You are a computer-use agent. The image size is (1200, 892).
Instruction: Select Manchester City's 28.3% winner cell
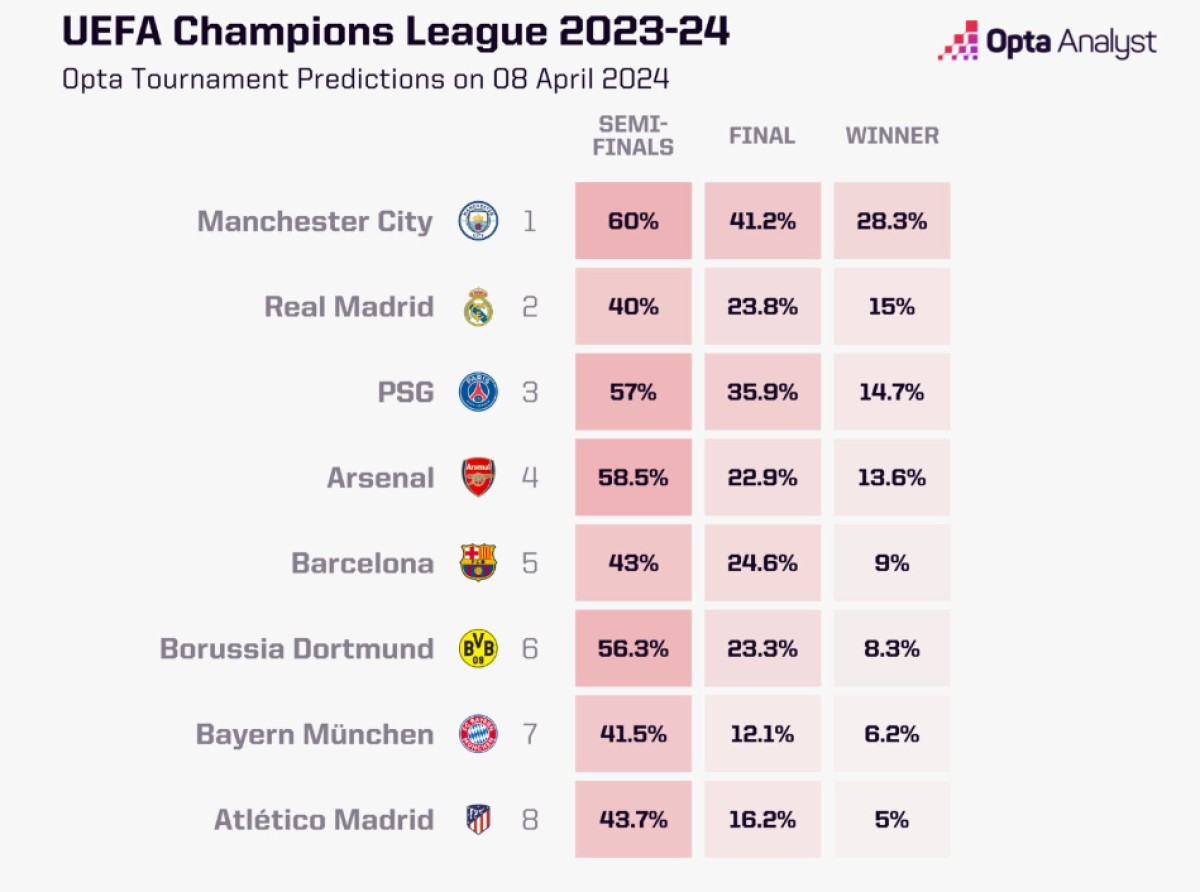892,221
